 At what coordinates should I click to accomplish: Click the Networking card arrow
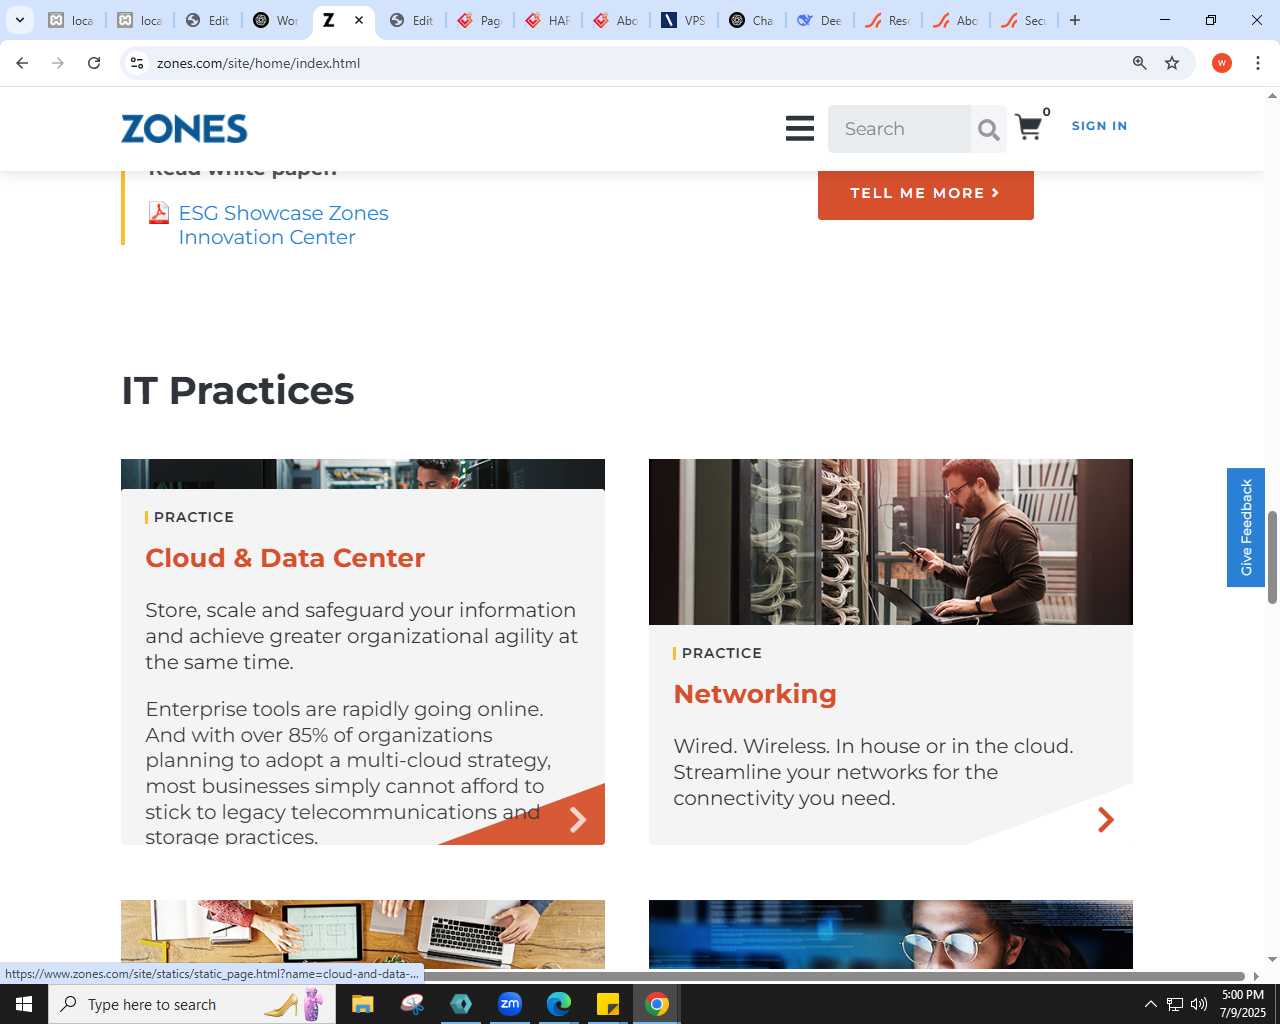1105,820
